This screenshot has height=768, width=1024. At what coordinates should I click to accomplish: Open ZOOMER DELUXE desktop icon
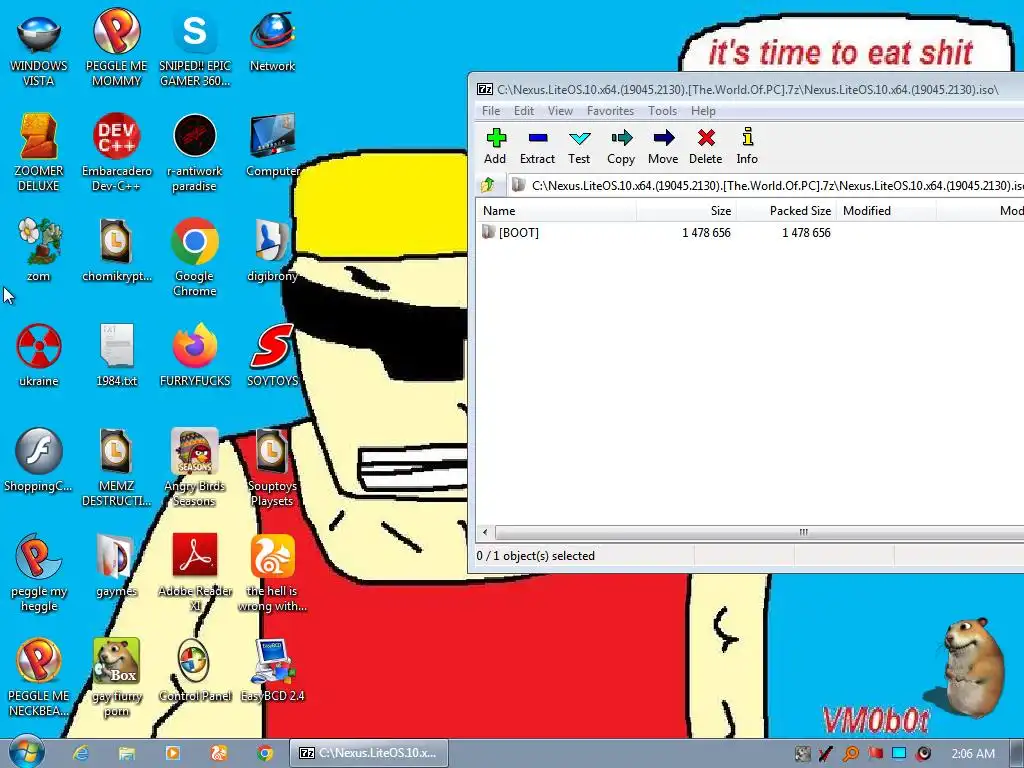pos(39,153)
